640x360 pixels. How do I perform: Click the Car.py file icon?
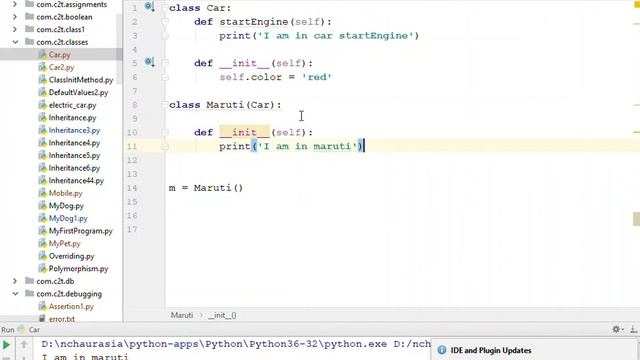[x=42, y=55]
